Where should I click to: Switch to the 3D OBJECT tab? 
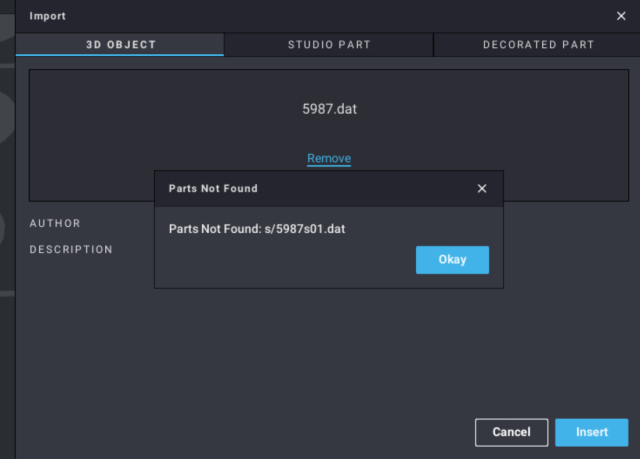point(120,45)
